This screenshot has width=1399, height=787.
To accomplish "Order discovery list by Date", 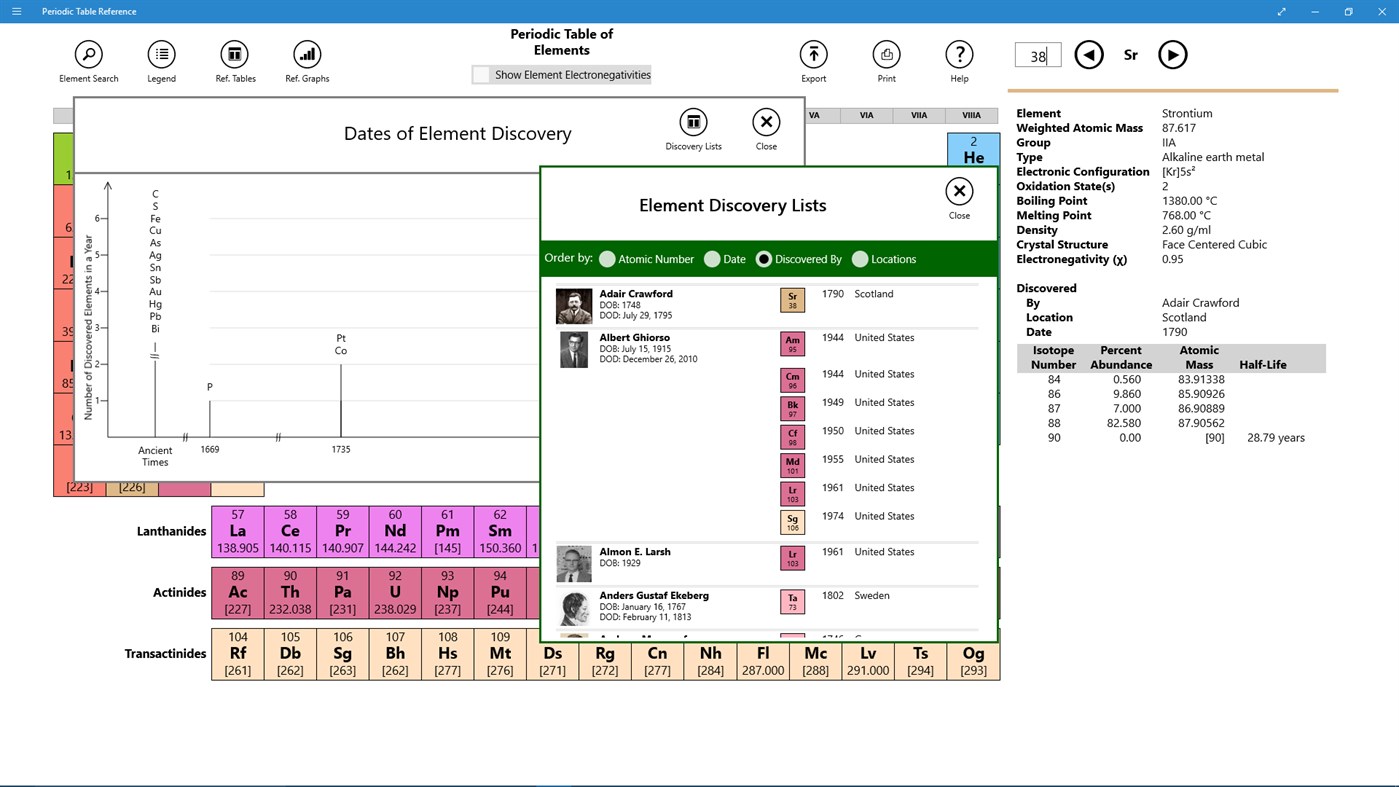I will tap(714, 258).
